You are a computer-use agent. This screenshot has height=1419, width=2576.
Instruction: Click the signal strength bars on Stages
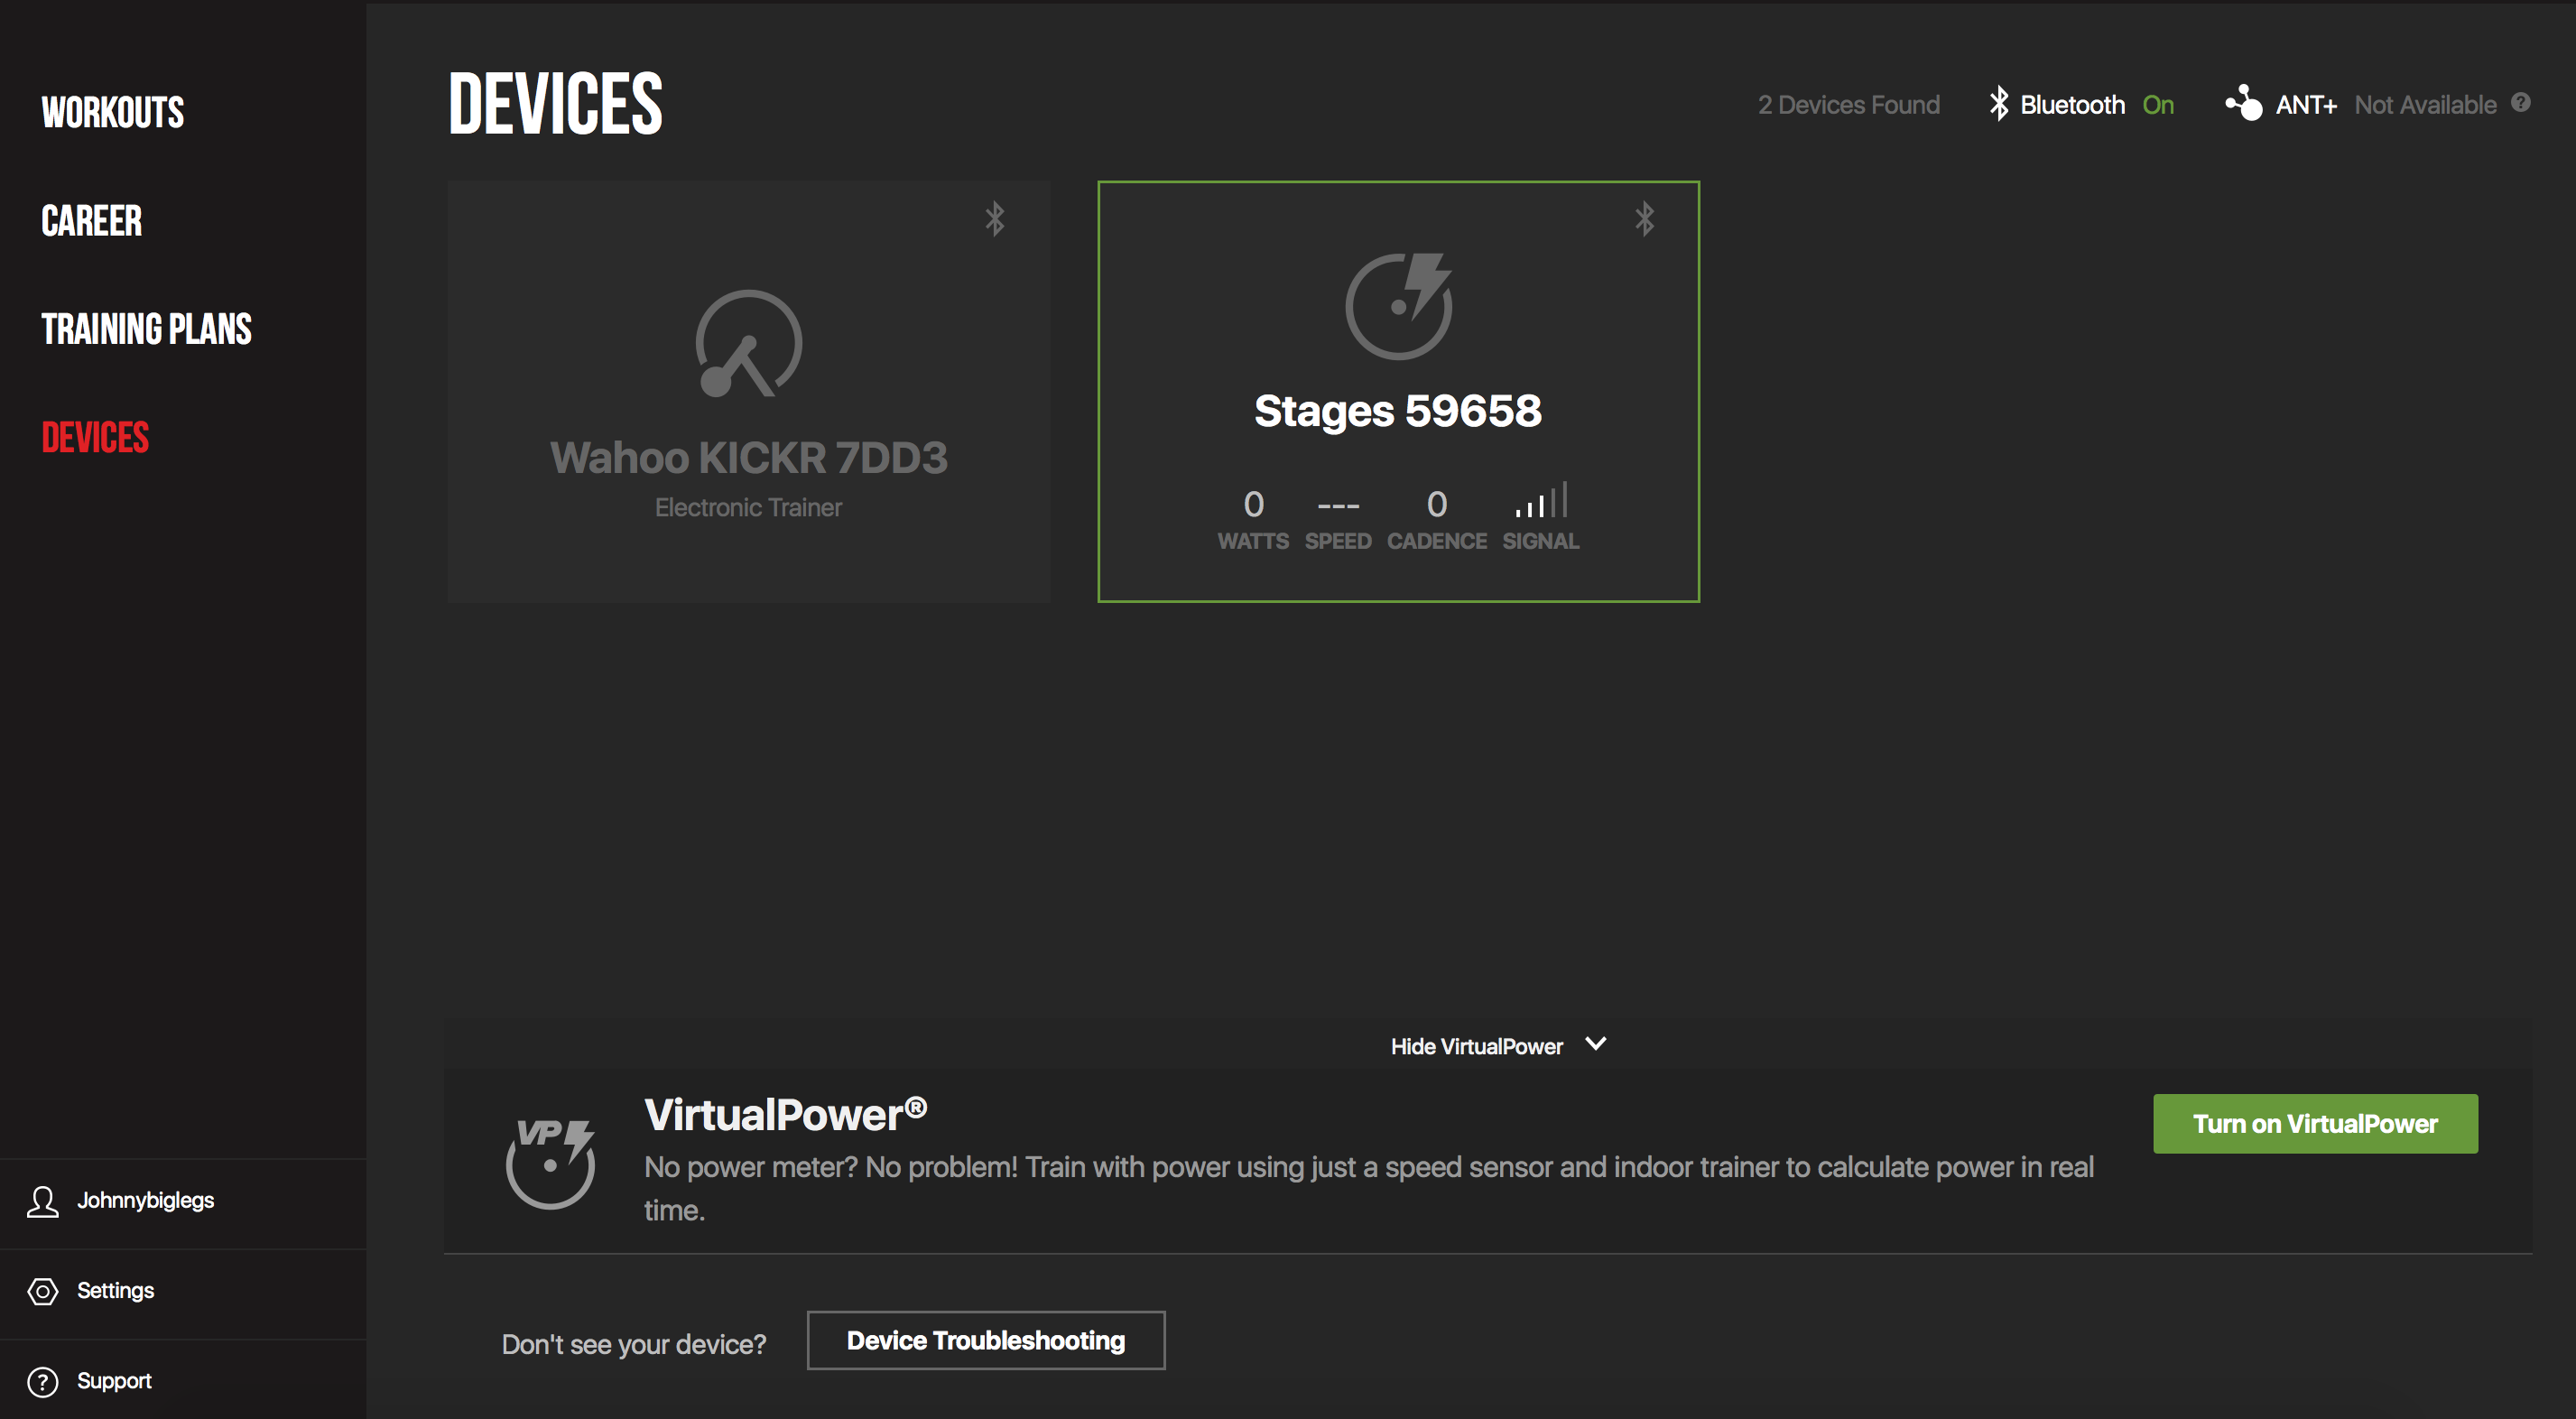[x=1541, y=500]
